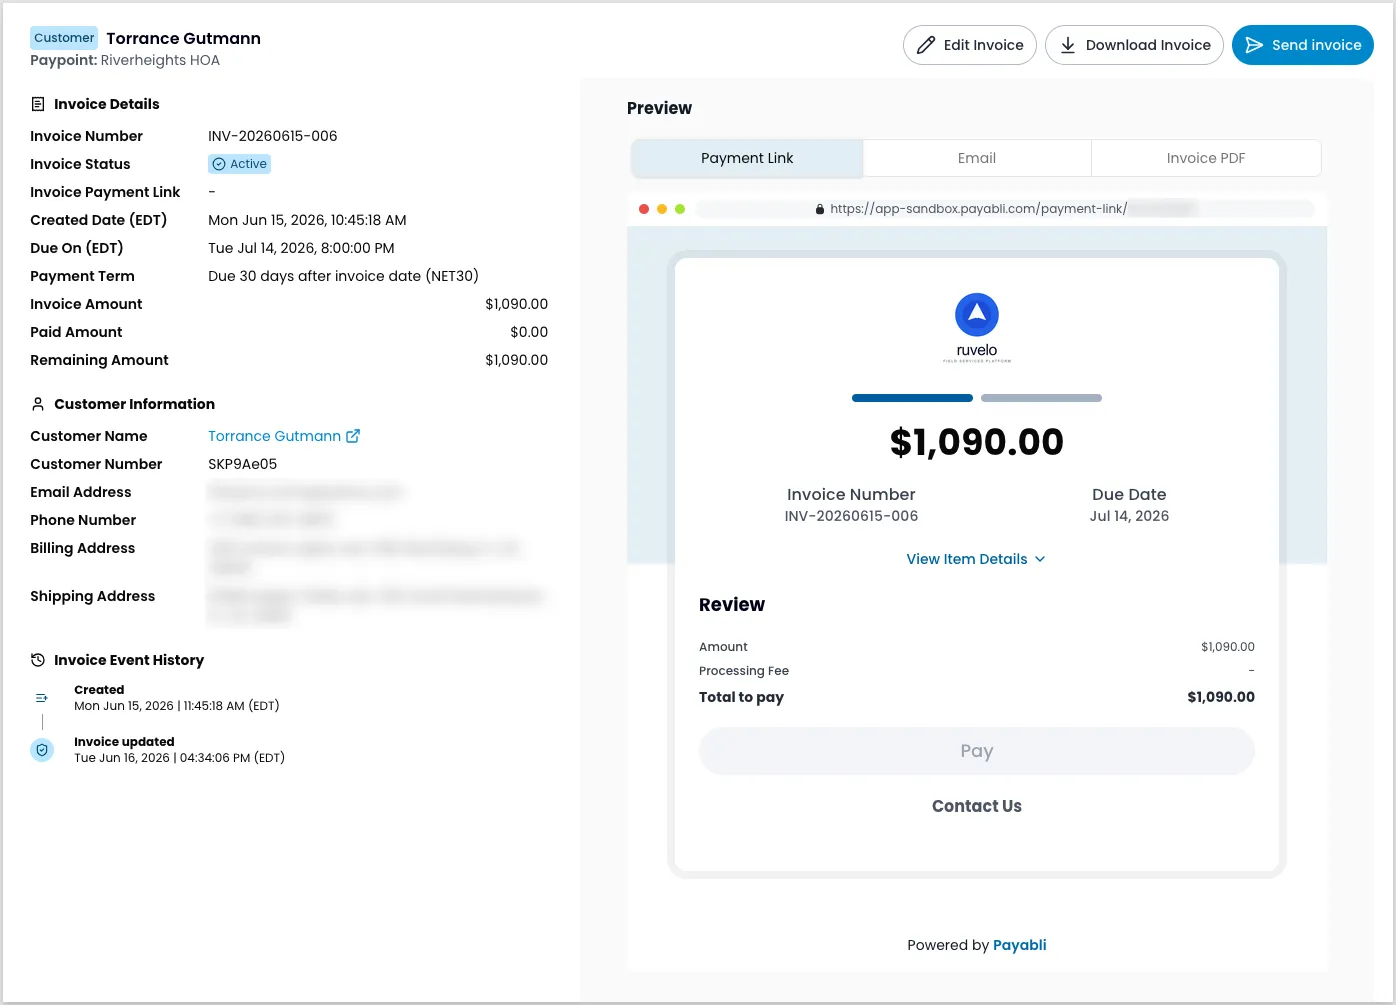Click the large $1,090.00 preview total
This screenshot has width=1396, height=1005.
coord(977,442)
